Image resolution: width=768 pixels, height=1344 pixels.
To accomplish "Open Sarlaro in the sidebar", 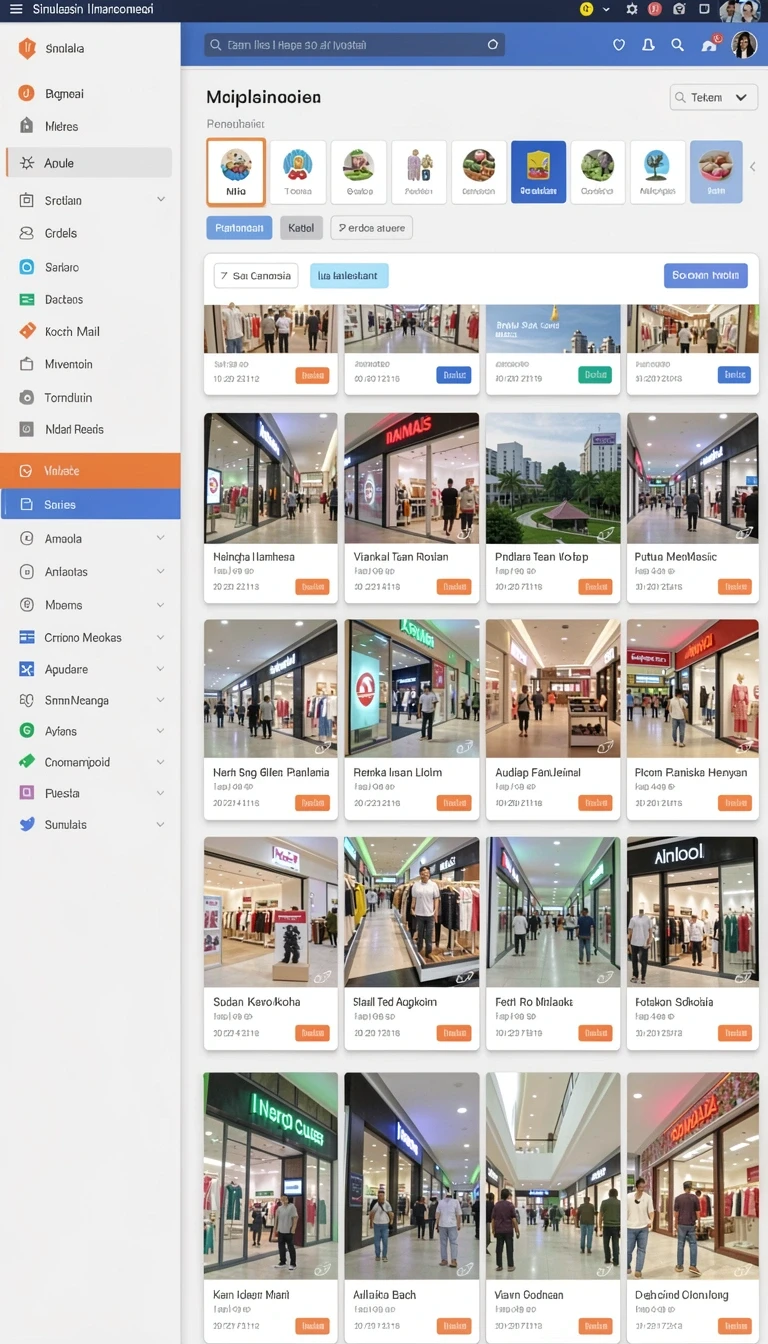I will (x=61, y=267).
